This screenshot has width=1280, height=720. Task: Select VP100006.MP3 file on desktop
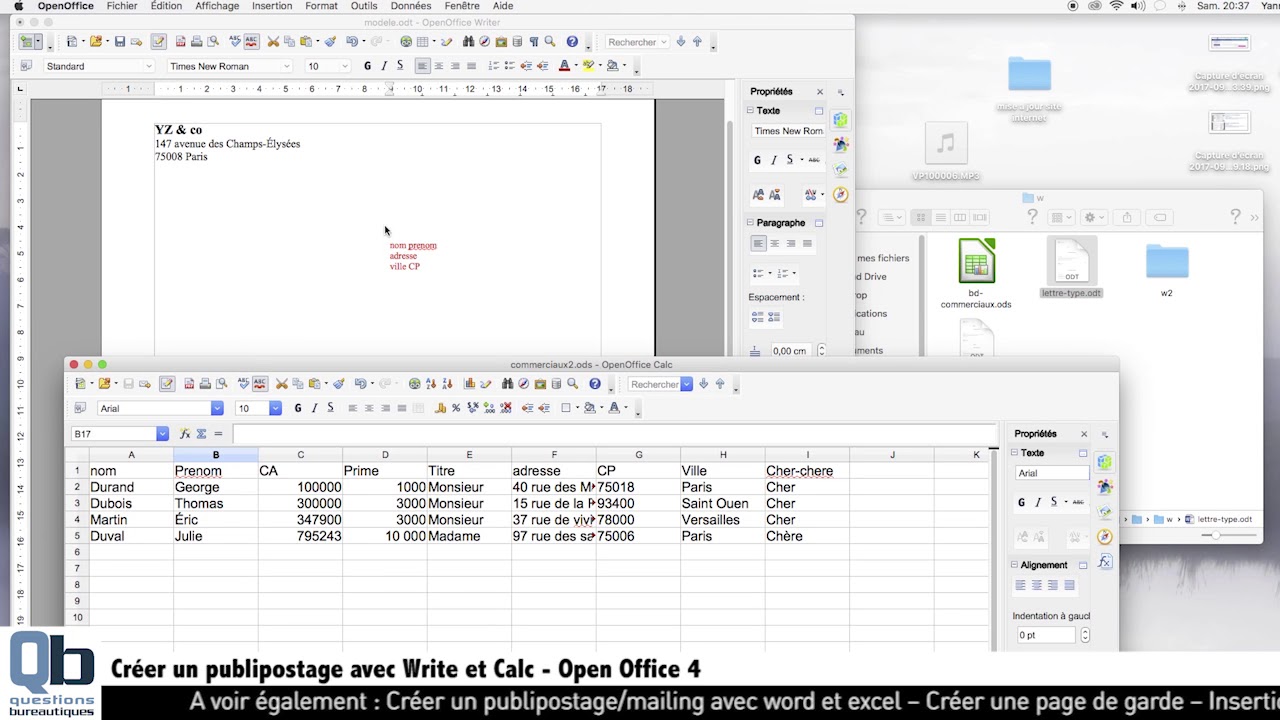click(946, 153)
